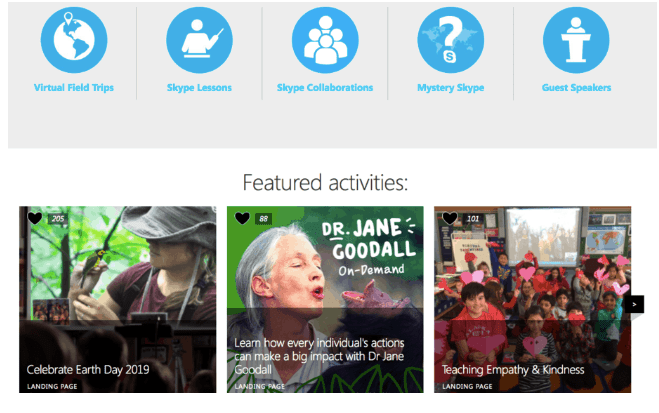Image resolution: width=659 pixels, height=413 pixels.
Task: Select the Skype Collaborations group icon
Action: [x=325, y=40]
